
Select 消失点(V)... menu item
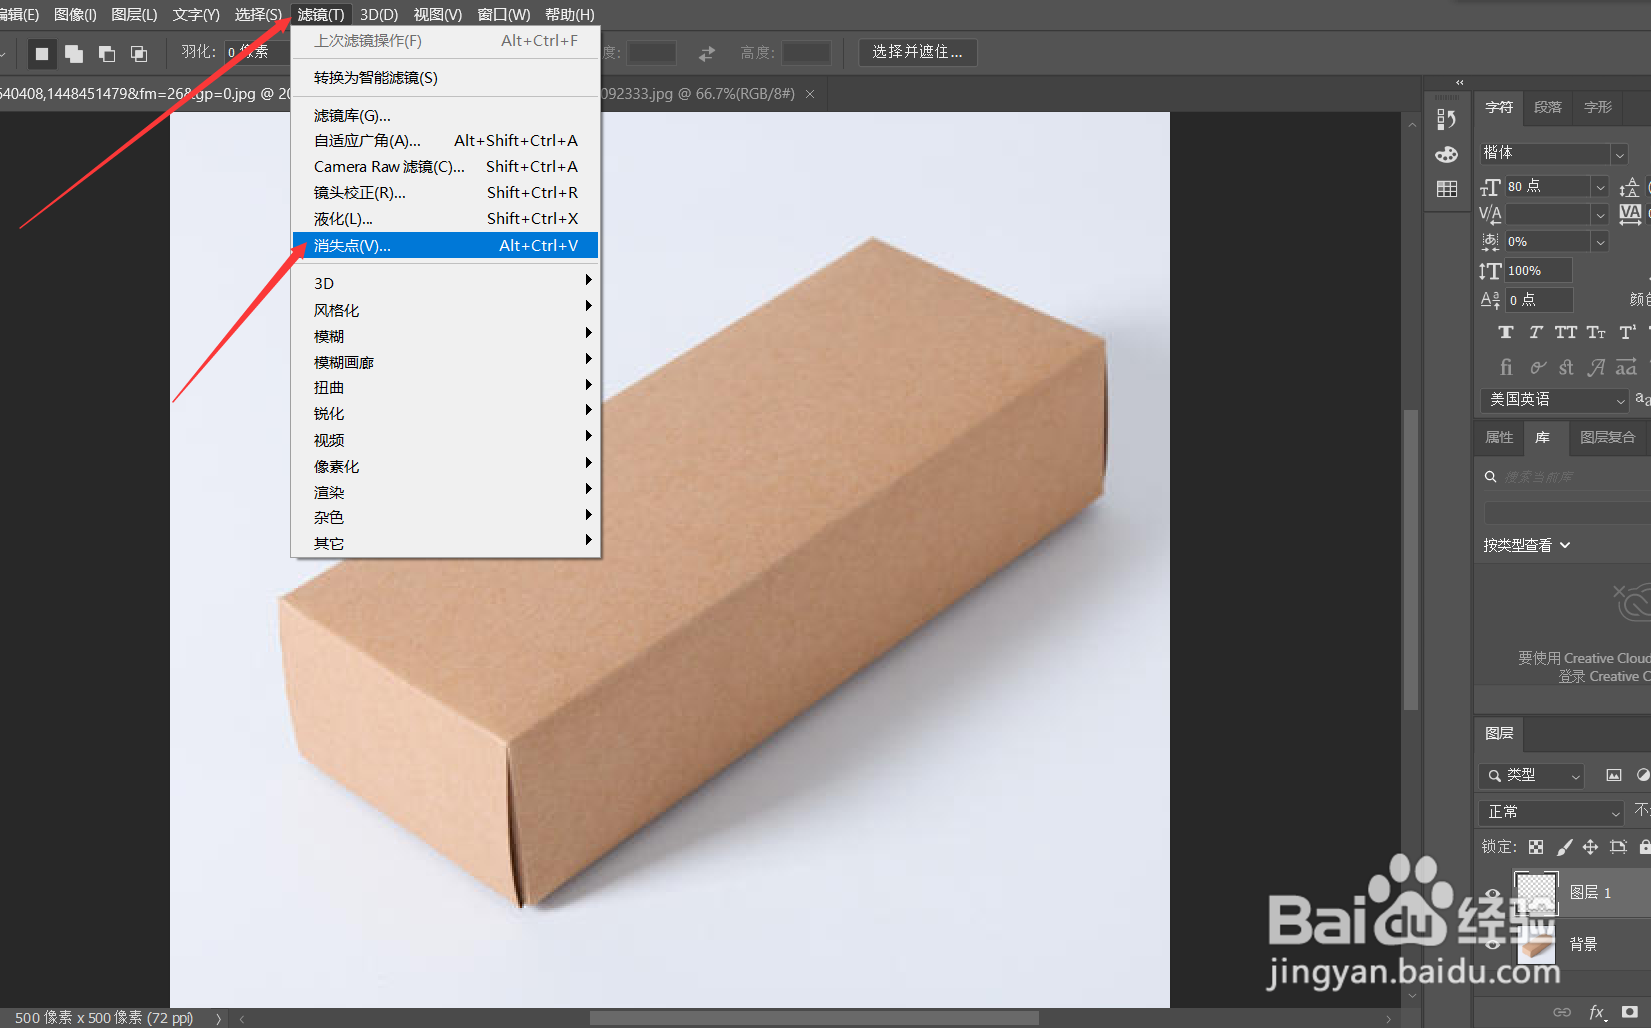click(446, 245)
